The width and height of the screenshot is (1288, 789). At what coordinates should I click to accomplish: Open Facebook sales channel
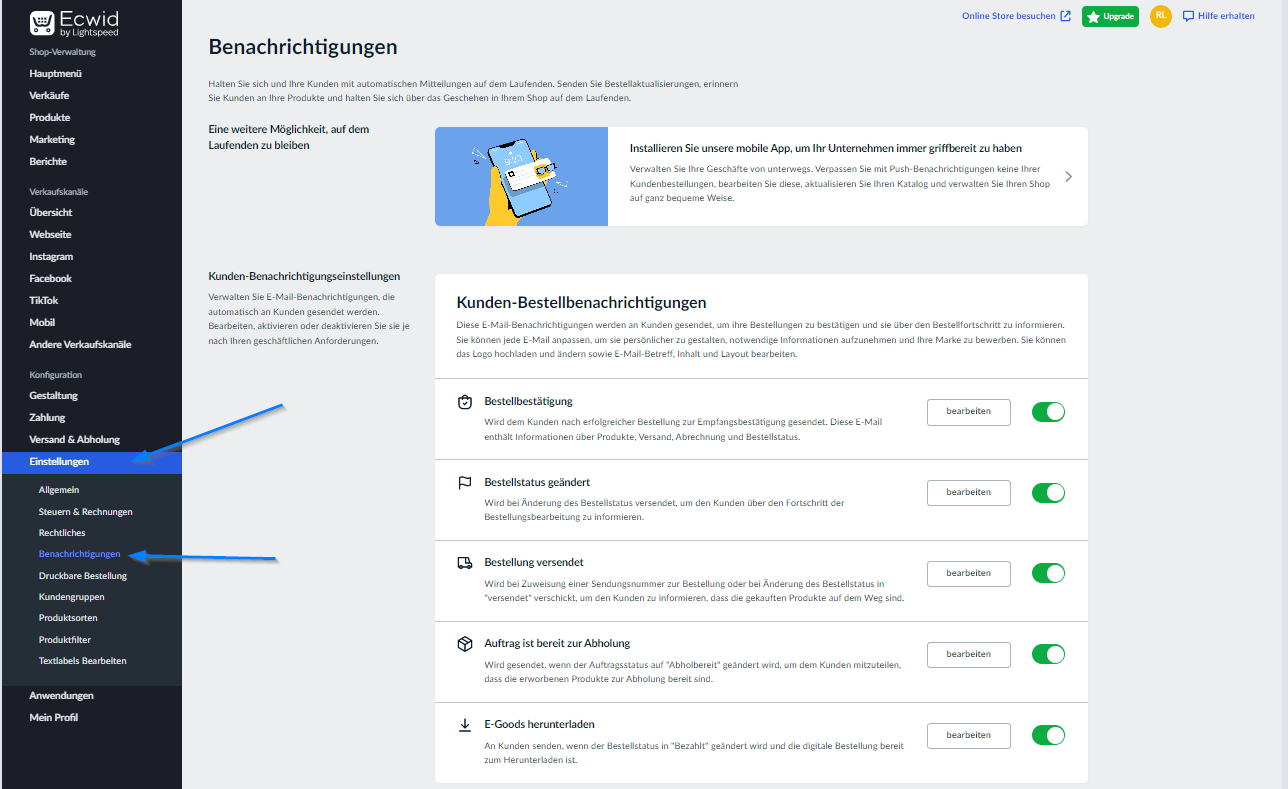[51, 279]
